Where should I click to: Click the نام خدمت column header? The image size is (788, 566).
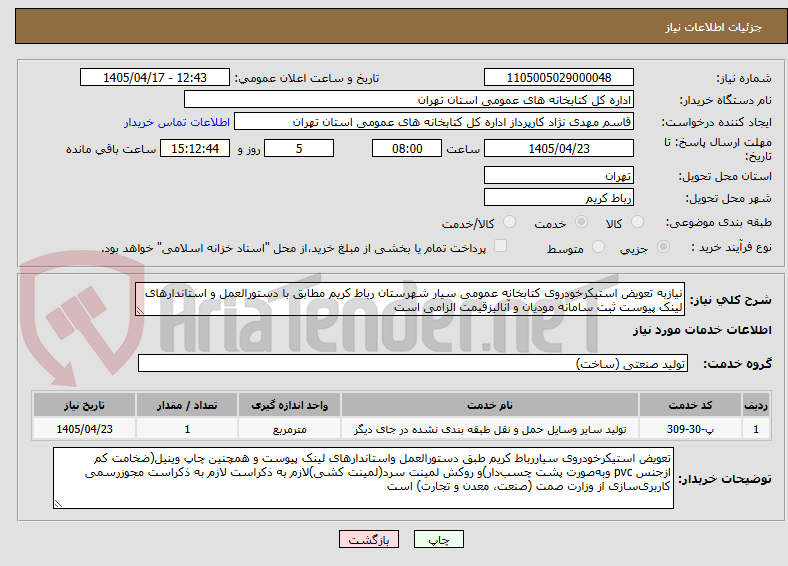click(x=490, y=405)
